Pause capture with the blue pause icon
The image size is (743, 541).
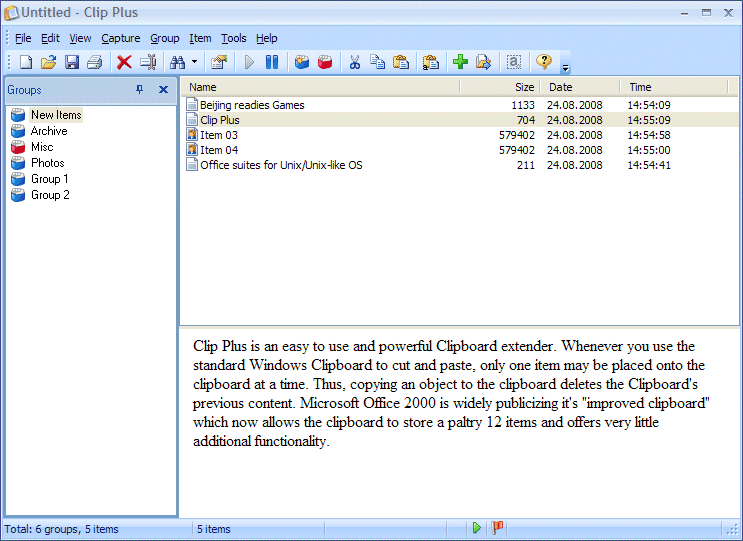pyautogui.click(x=272, y=62)
